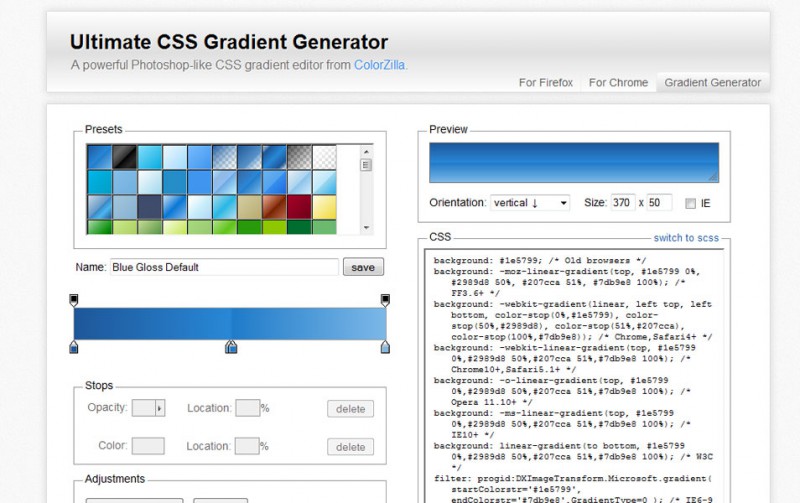Click the left top opacity stop marker
The width and height of the screenshot is (800, 503).
[74, 300]
